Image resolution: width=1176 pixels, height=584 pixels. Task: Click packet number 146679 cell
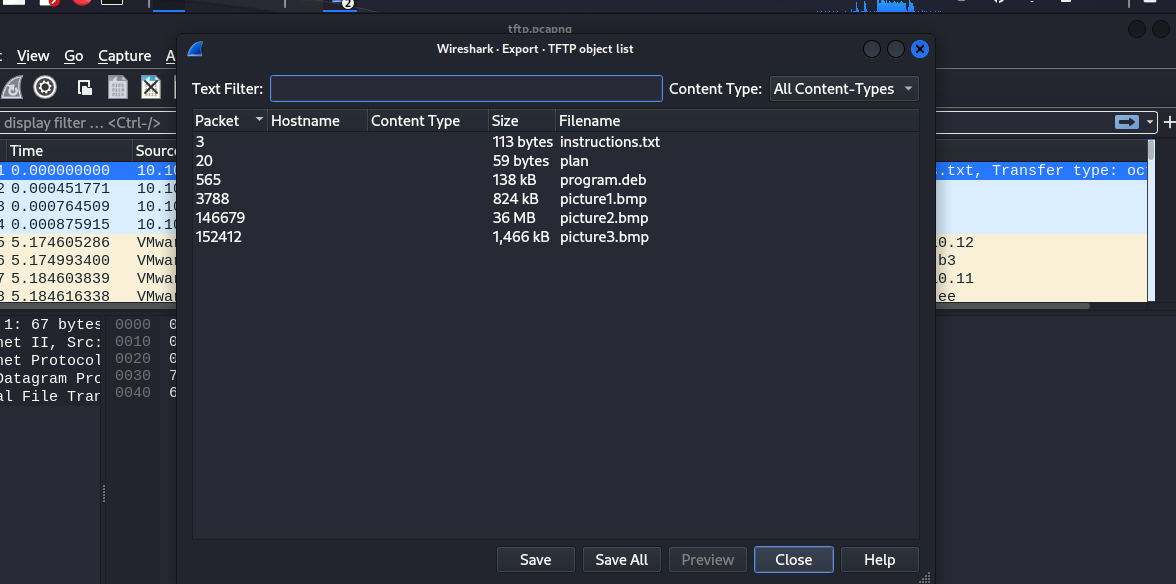[x=220, y=218]
